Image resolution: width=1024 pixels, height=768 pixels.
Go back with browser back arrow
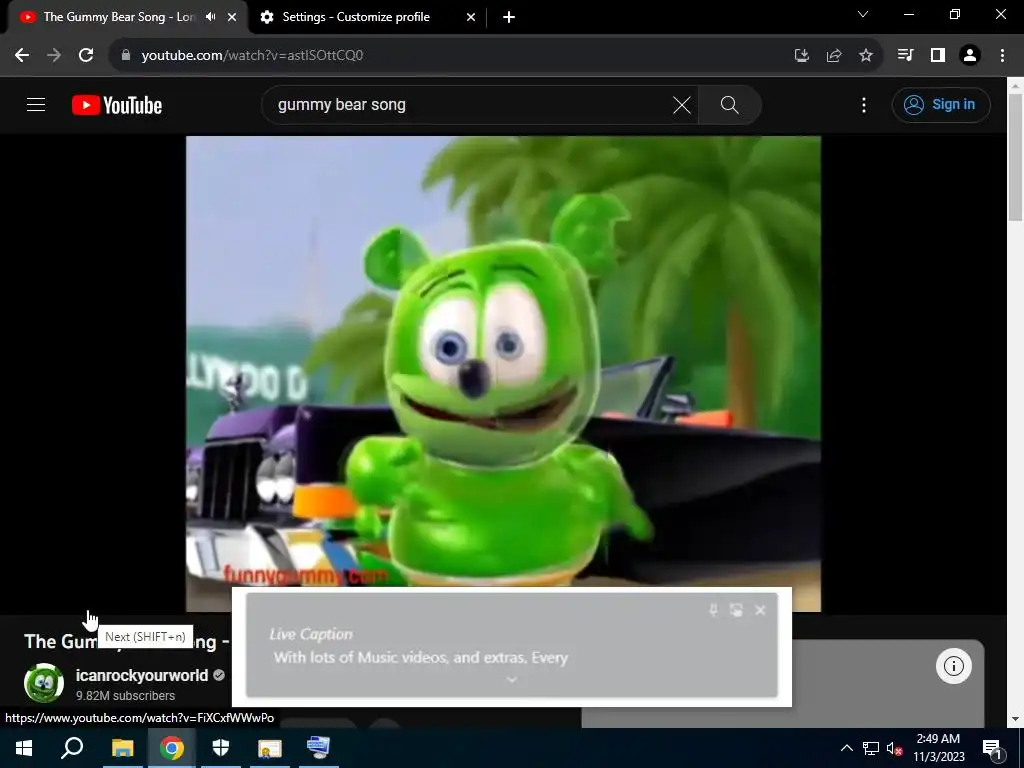coord(22,56)
